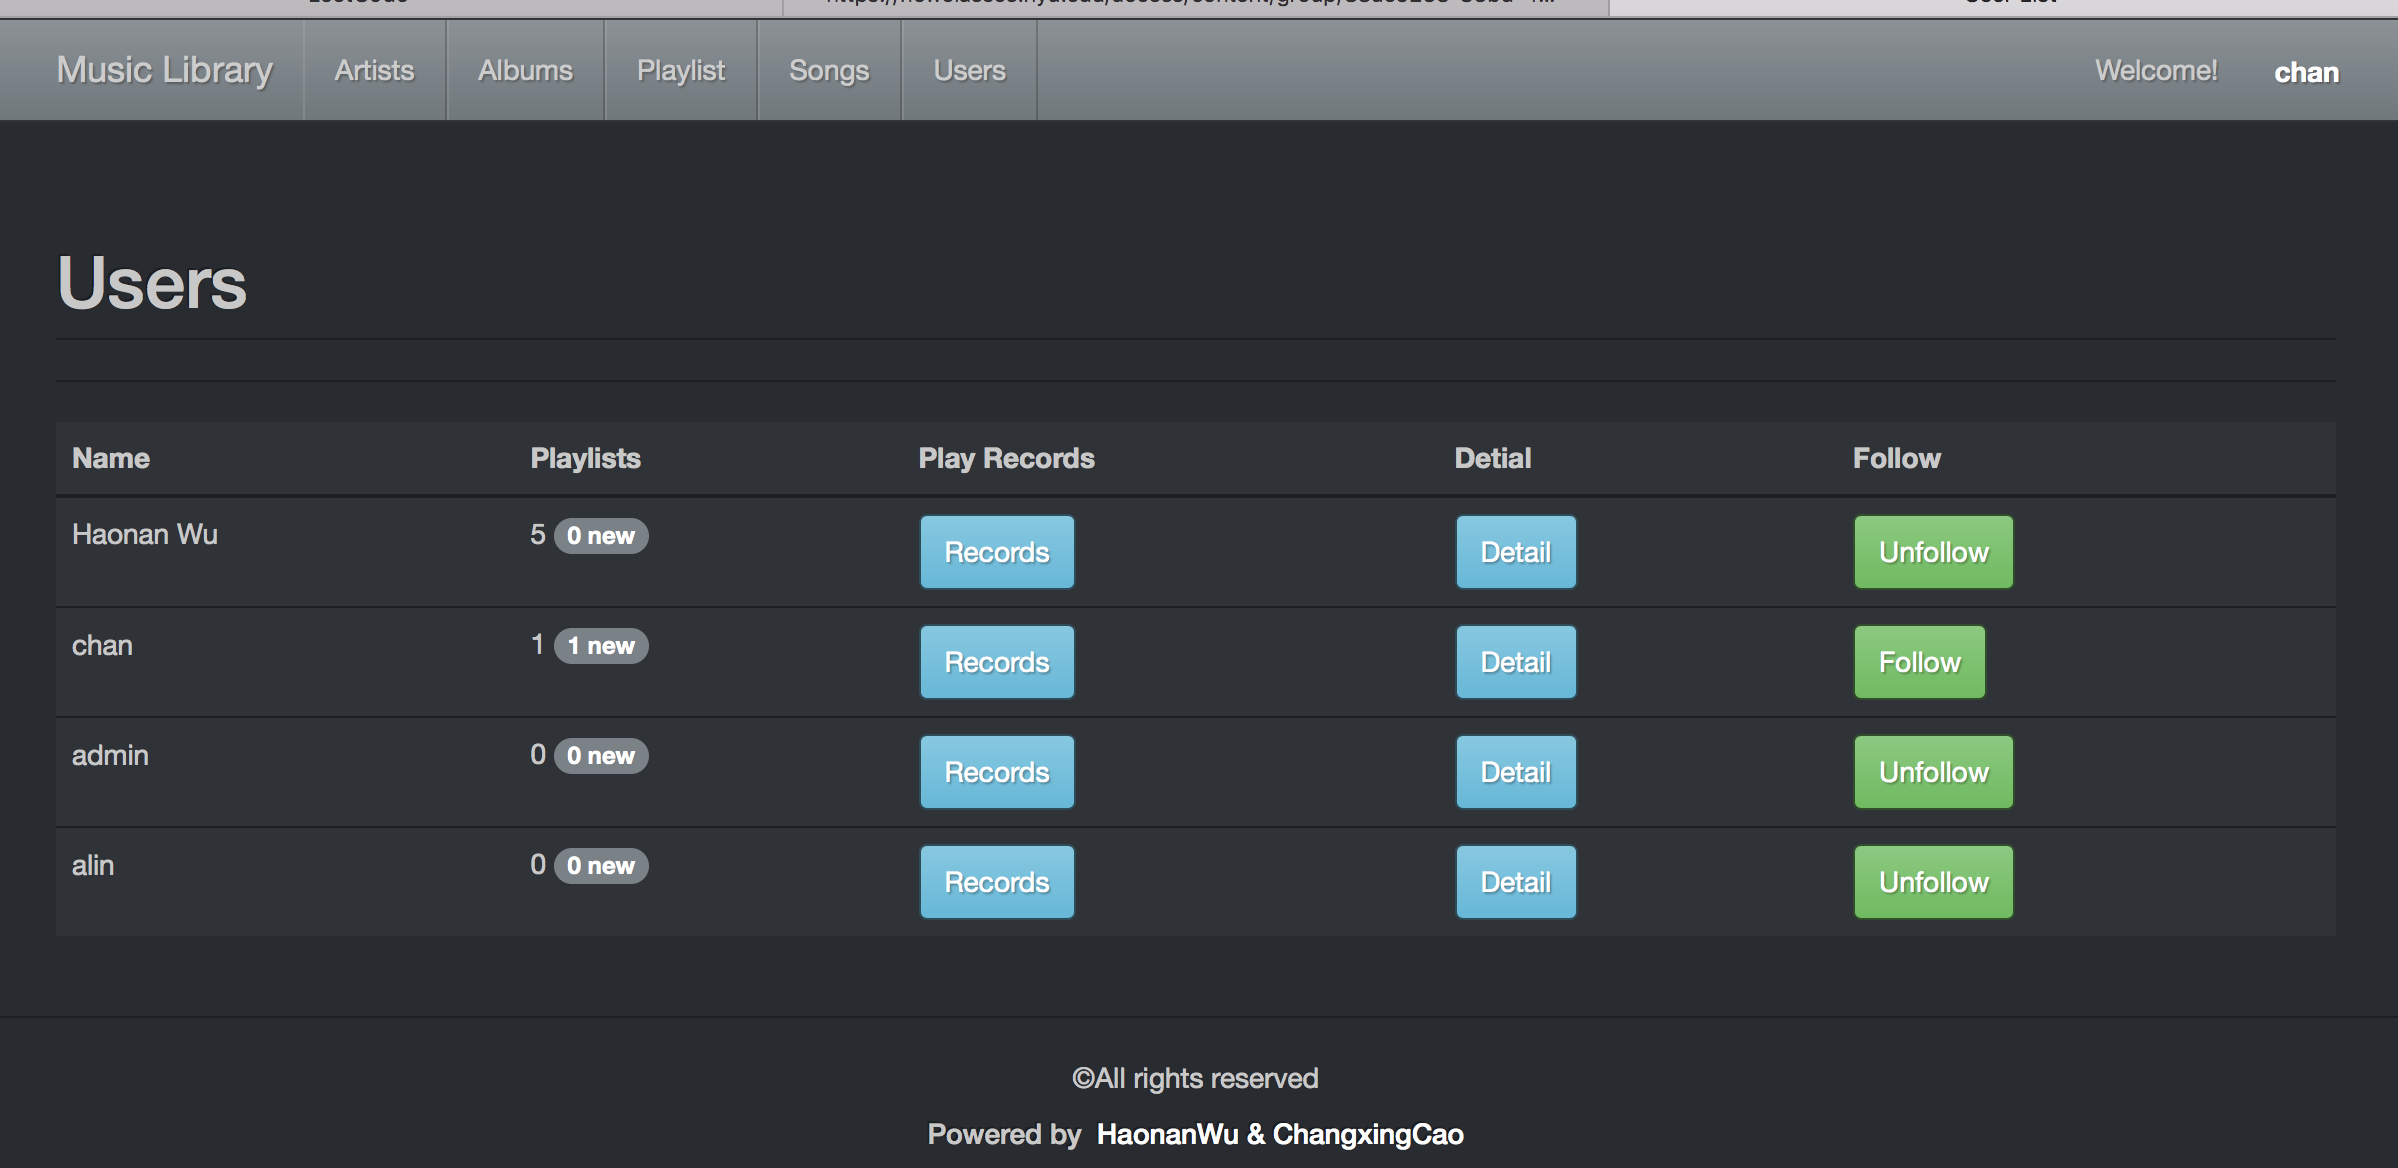The image size is (2398, 1168).
Task: View Records for admin
Action: coord(996,772)
